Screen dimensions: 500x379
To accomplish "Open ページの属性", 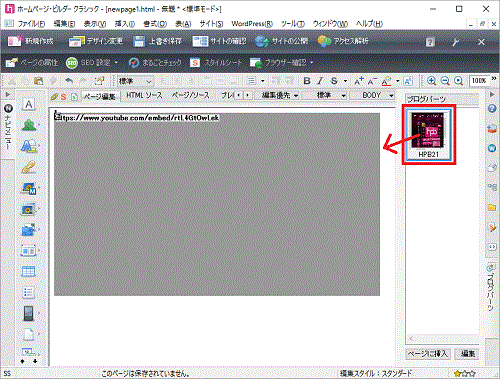I will click(32, 63).
